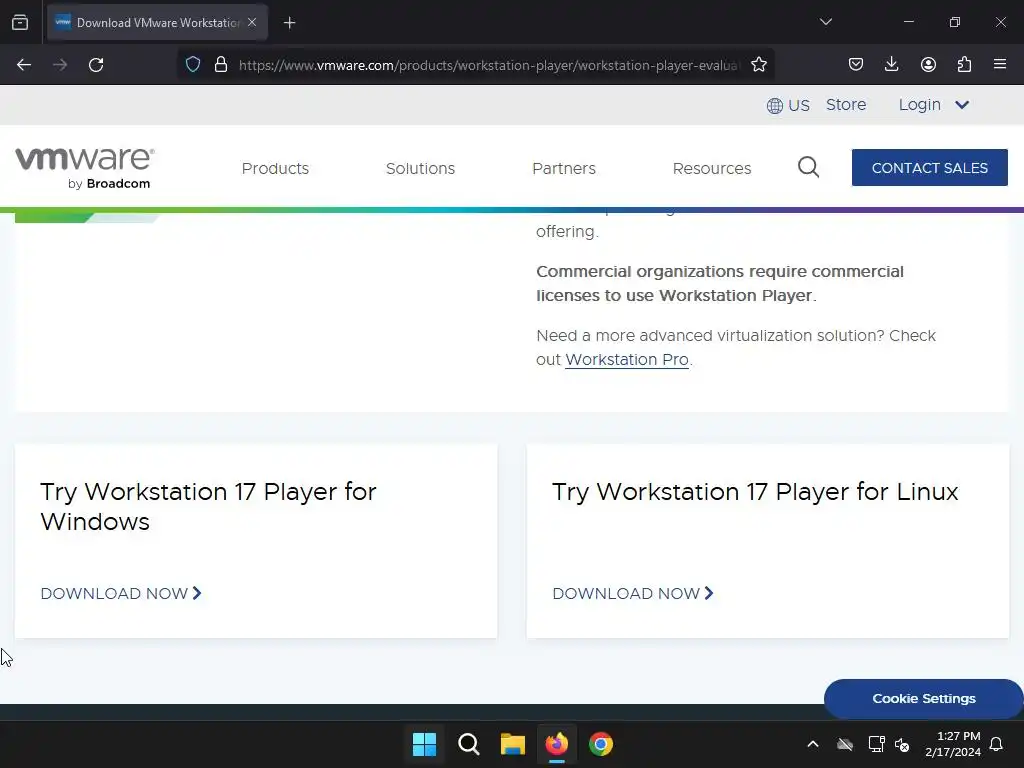The height and width of the screenshot is (768, 1024).
Task: Open the Resources menu
Action: (x=712, y=168)
